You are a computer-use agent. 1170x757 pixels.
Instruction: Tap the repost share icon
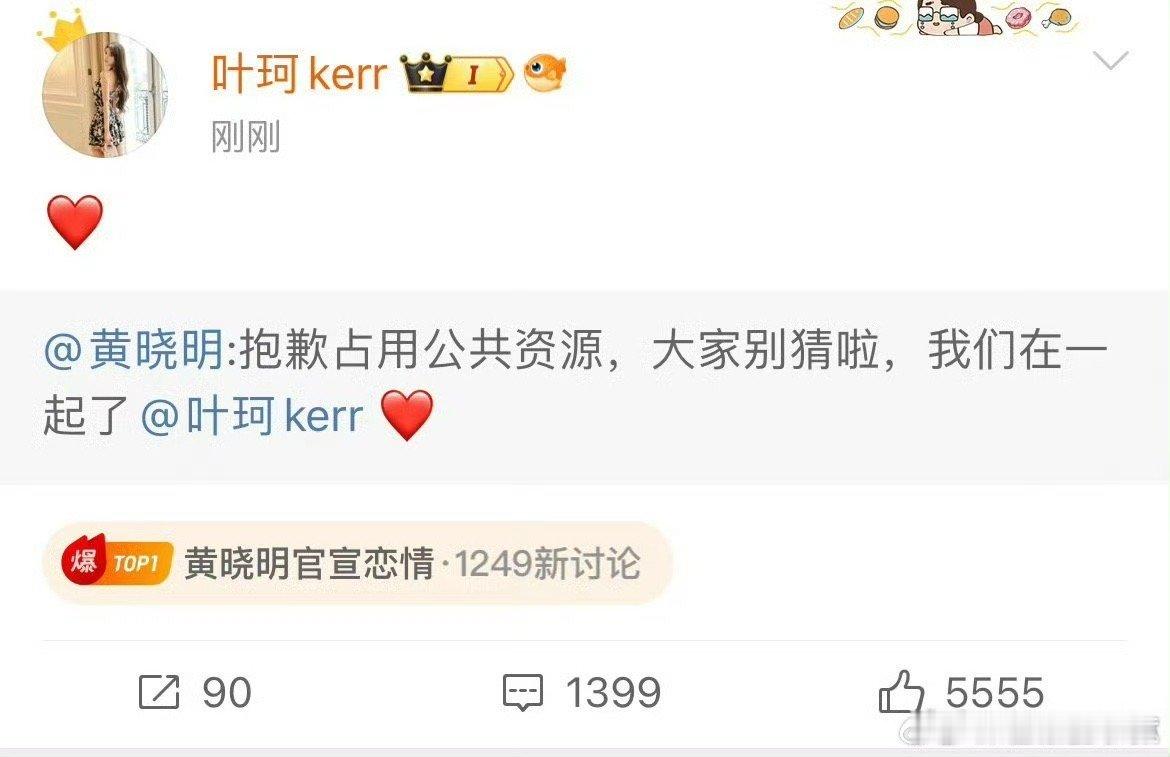[x=159, y=691]
